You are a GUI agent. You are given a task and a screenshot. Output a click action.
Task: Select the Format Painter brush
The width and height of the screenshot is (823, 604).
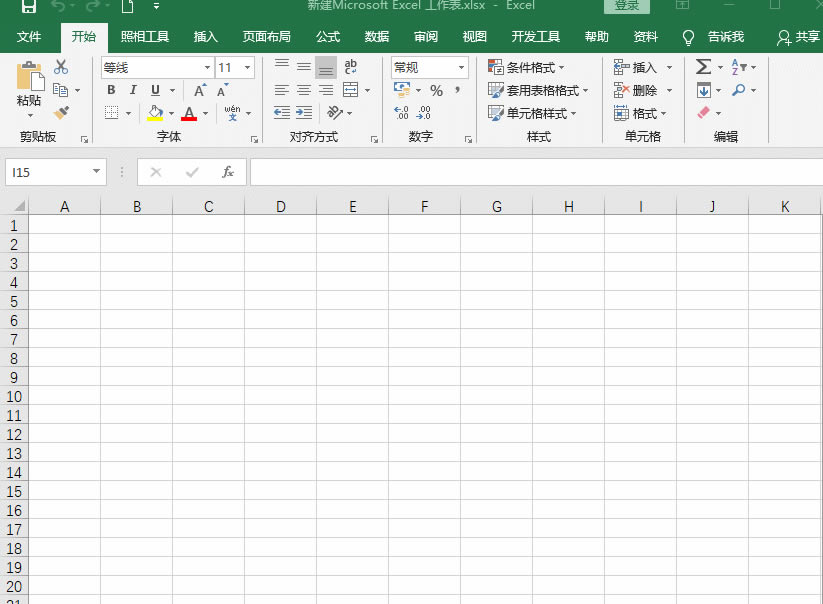[x=61, y=112]
